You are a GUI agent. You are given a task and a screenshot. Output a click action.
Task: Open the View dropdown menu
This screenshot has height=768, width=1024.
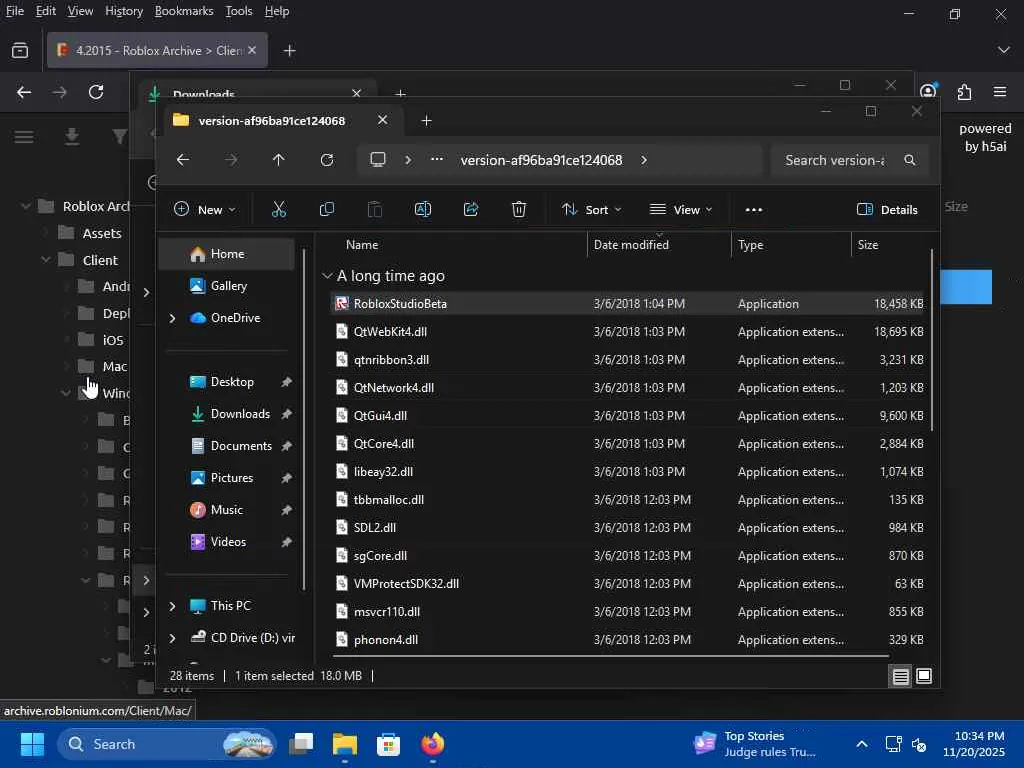click(x=680, y=210)
